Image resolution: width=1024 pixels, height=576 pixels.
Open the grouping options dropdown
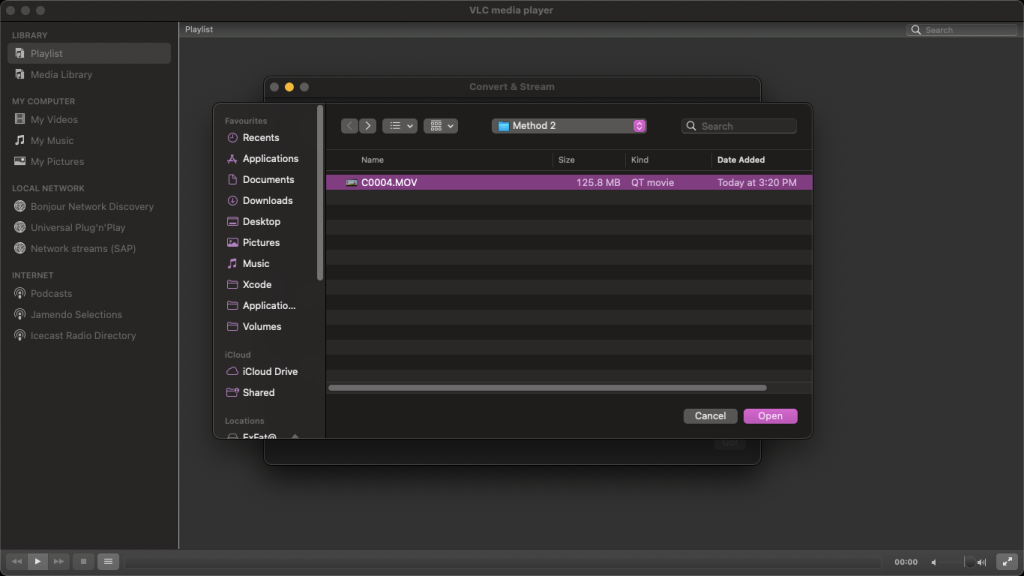[x=441, y=125]
